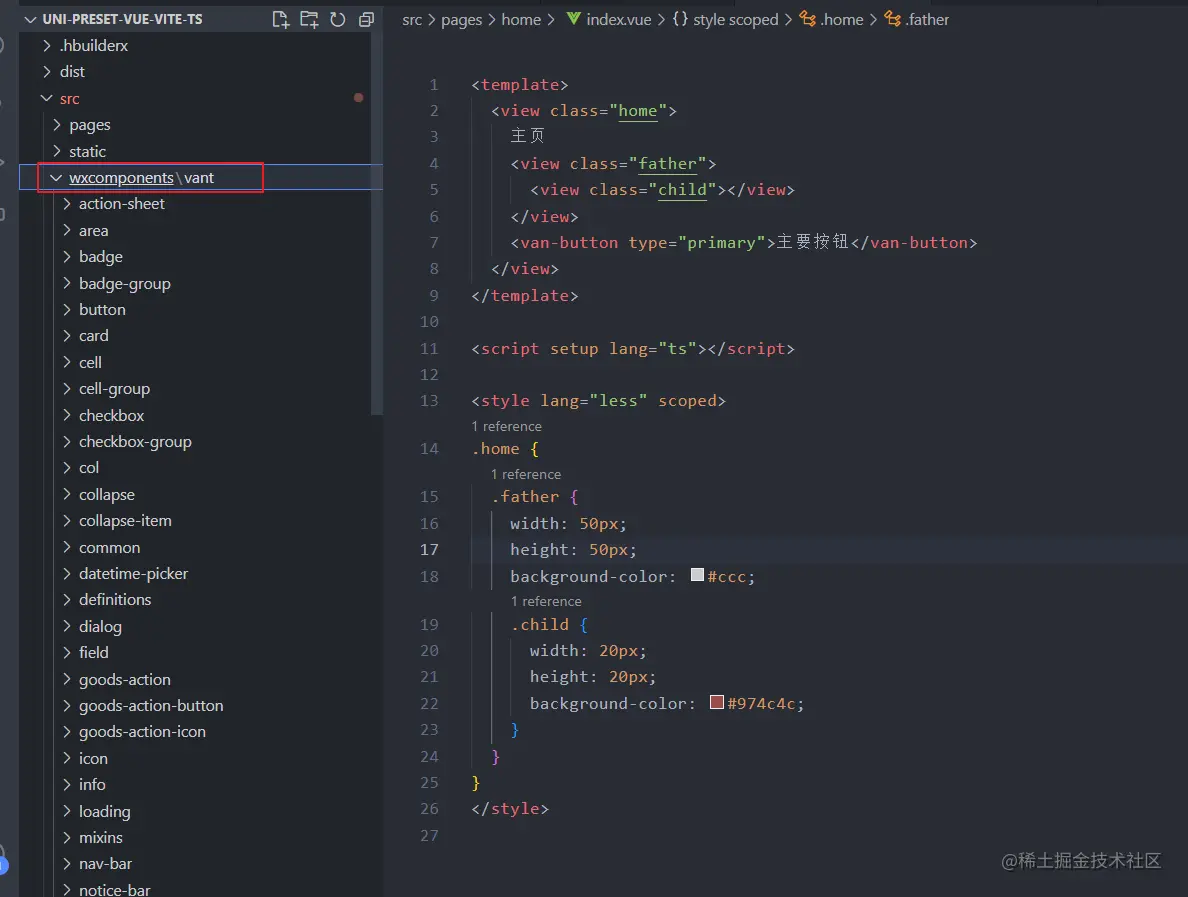Select the dialog folder

[100, 627]
